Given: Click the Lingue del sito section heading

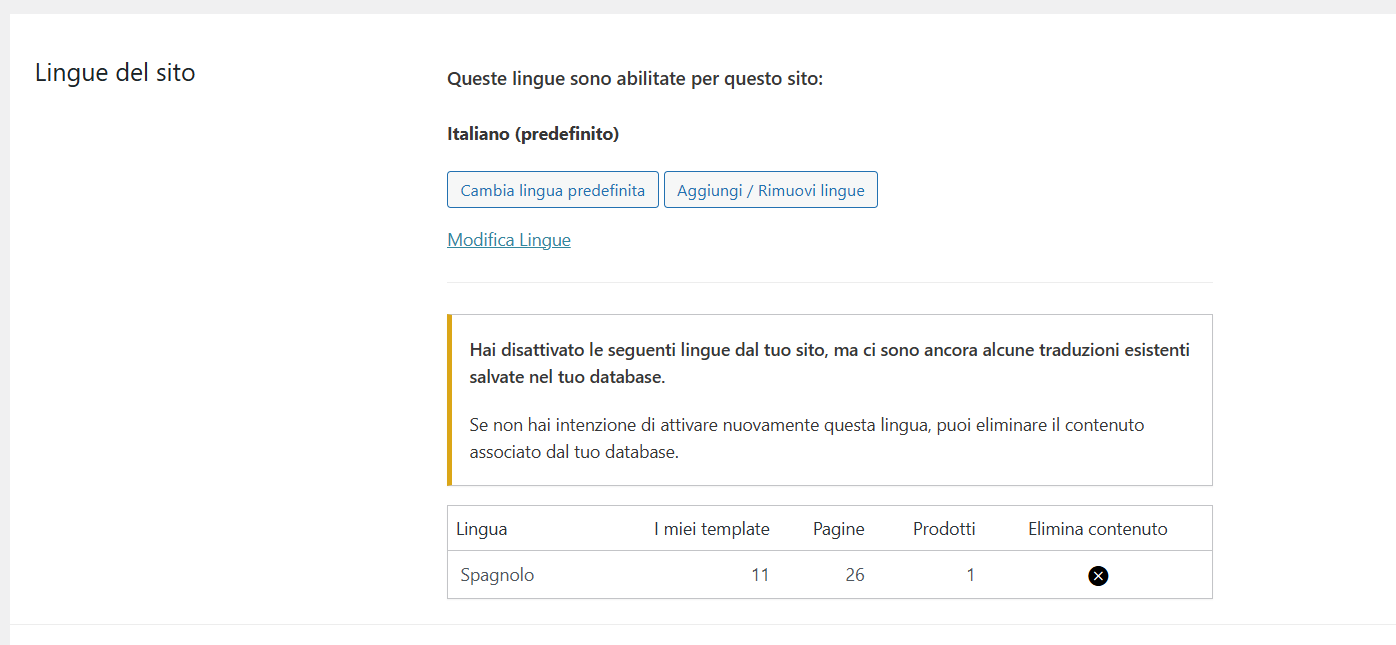Looking at the screenshot, I should [115, 73].
